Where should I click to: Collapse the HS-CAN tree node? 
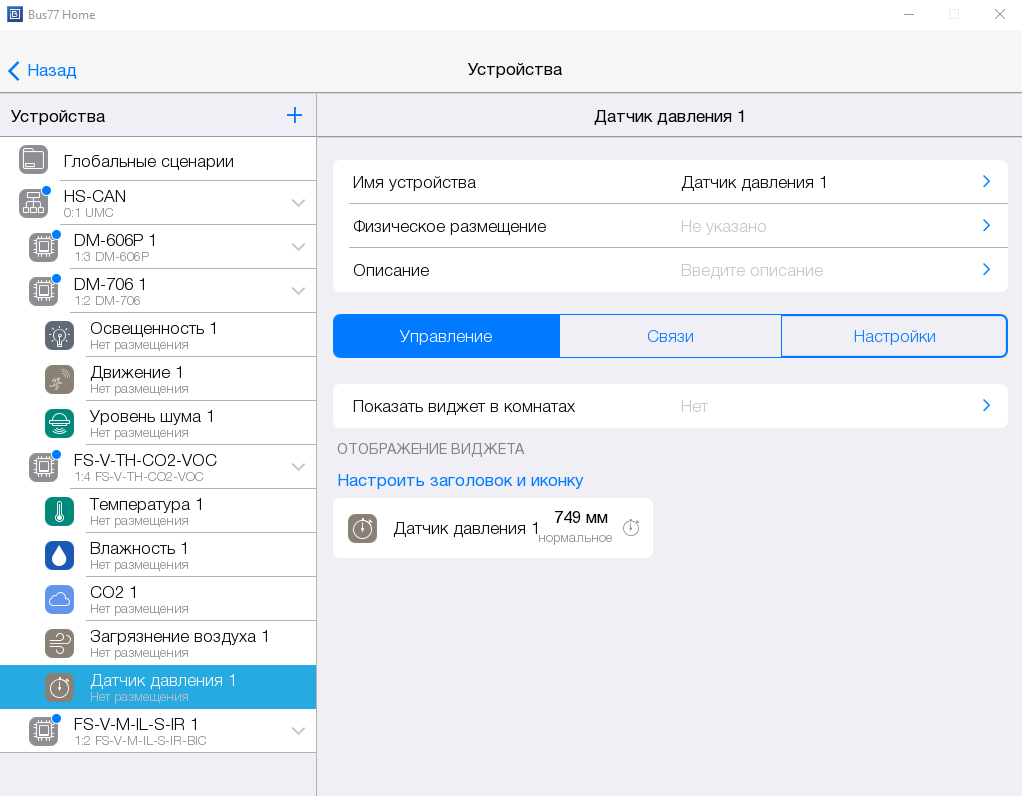(x=298, y=203)
